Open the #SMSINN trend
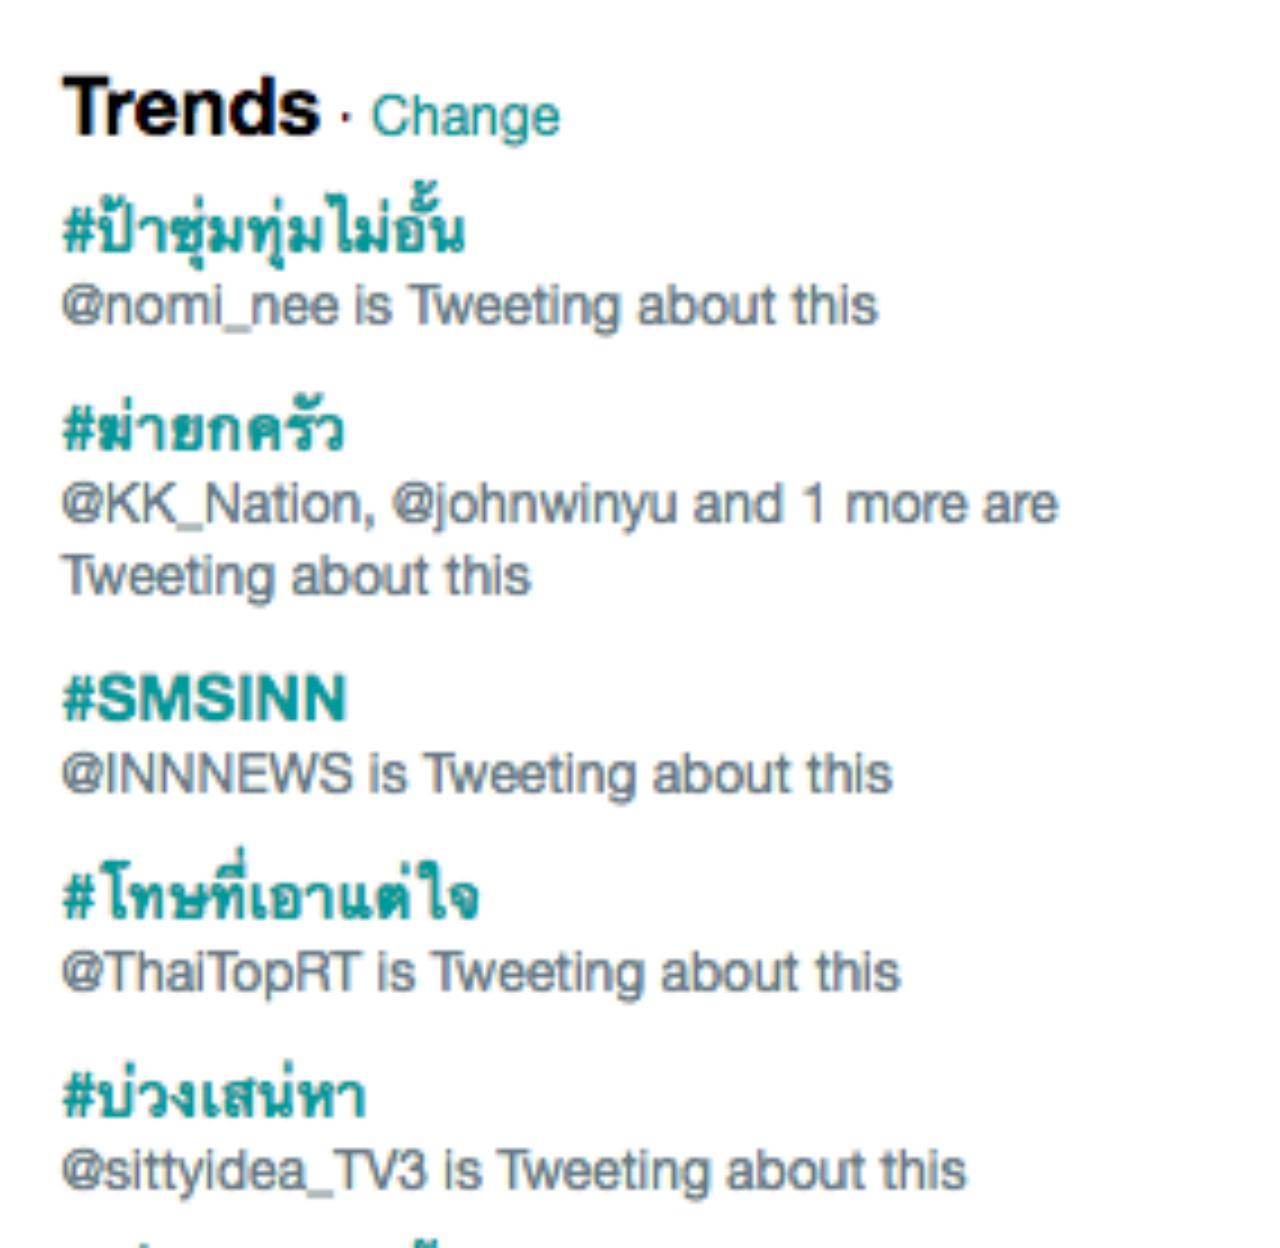1280x1248 pixels. point(204,698)
